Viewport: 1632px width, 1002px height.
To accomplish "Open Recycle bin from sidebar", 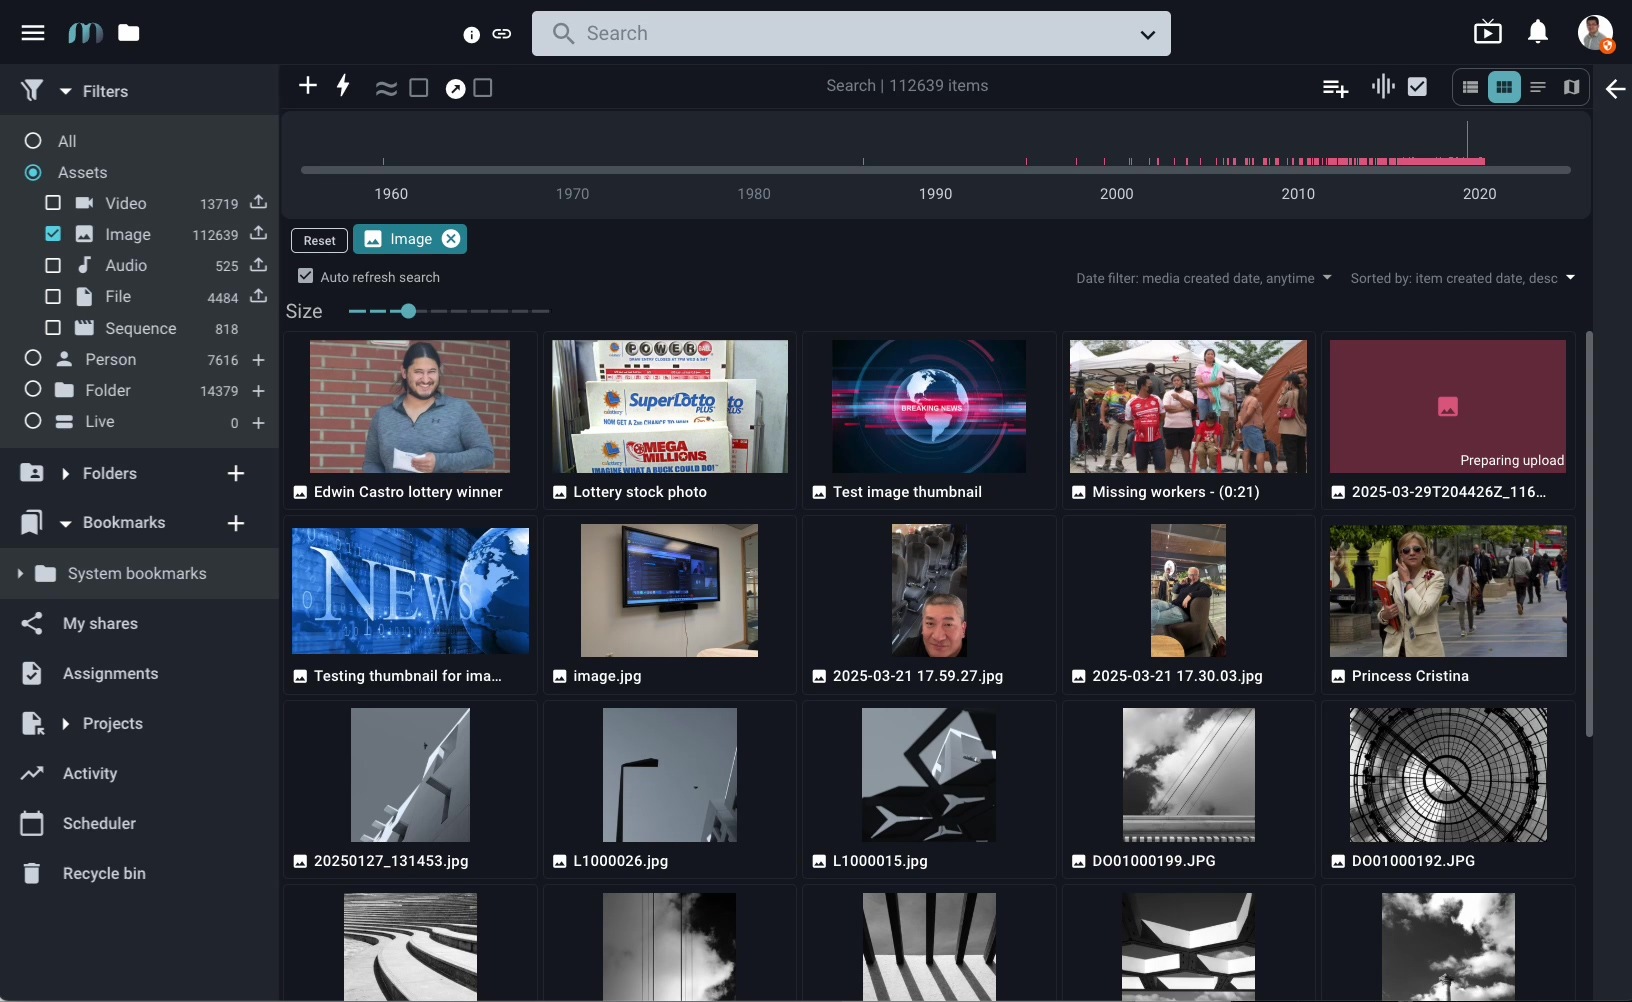I will coord(104,873).
